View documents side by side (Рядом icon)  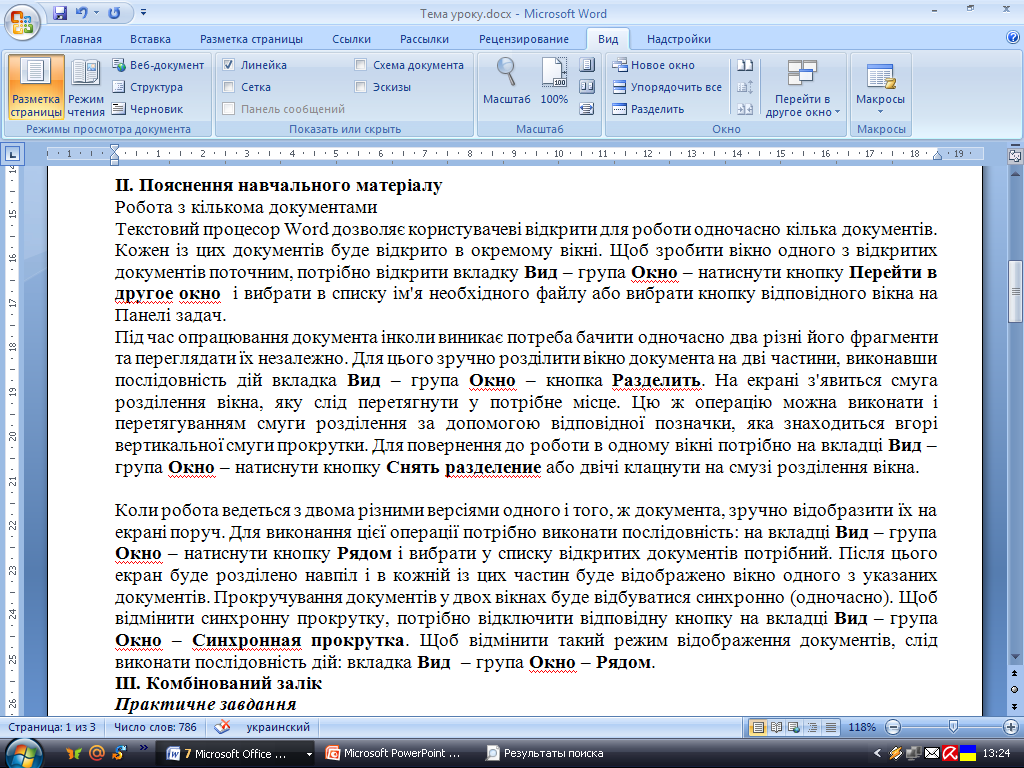(x=744, y=65)
